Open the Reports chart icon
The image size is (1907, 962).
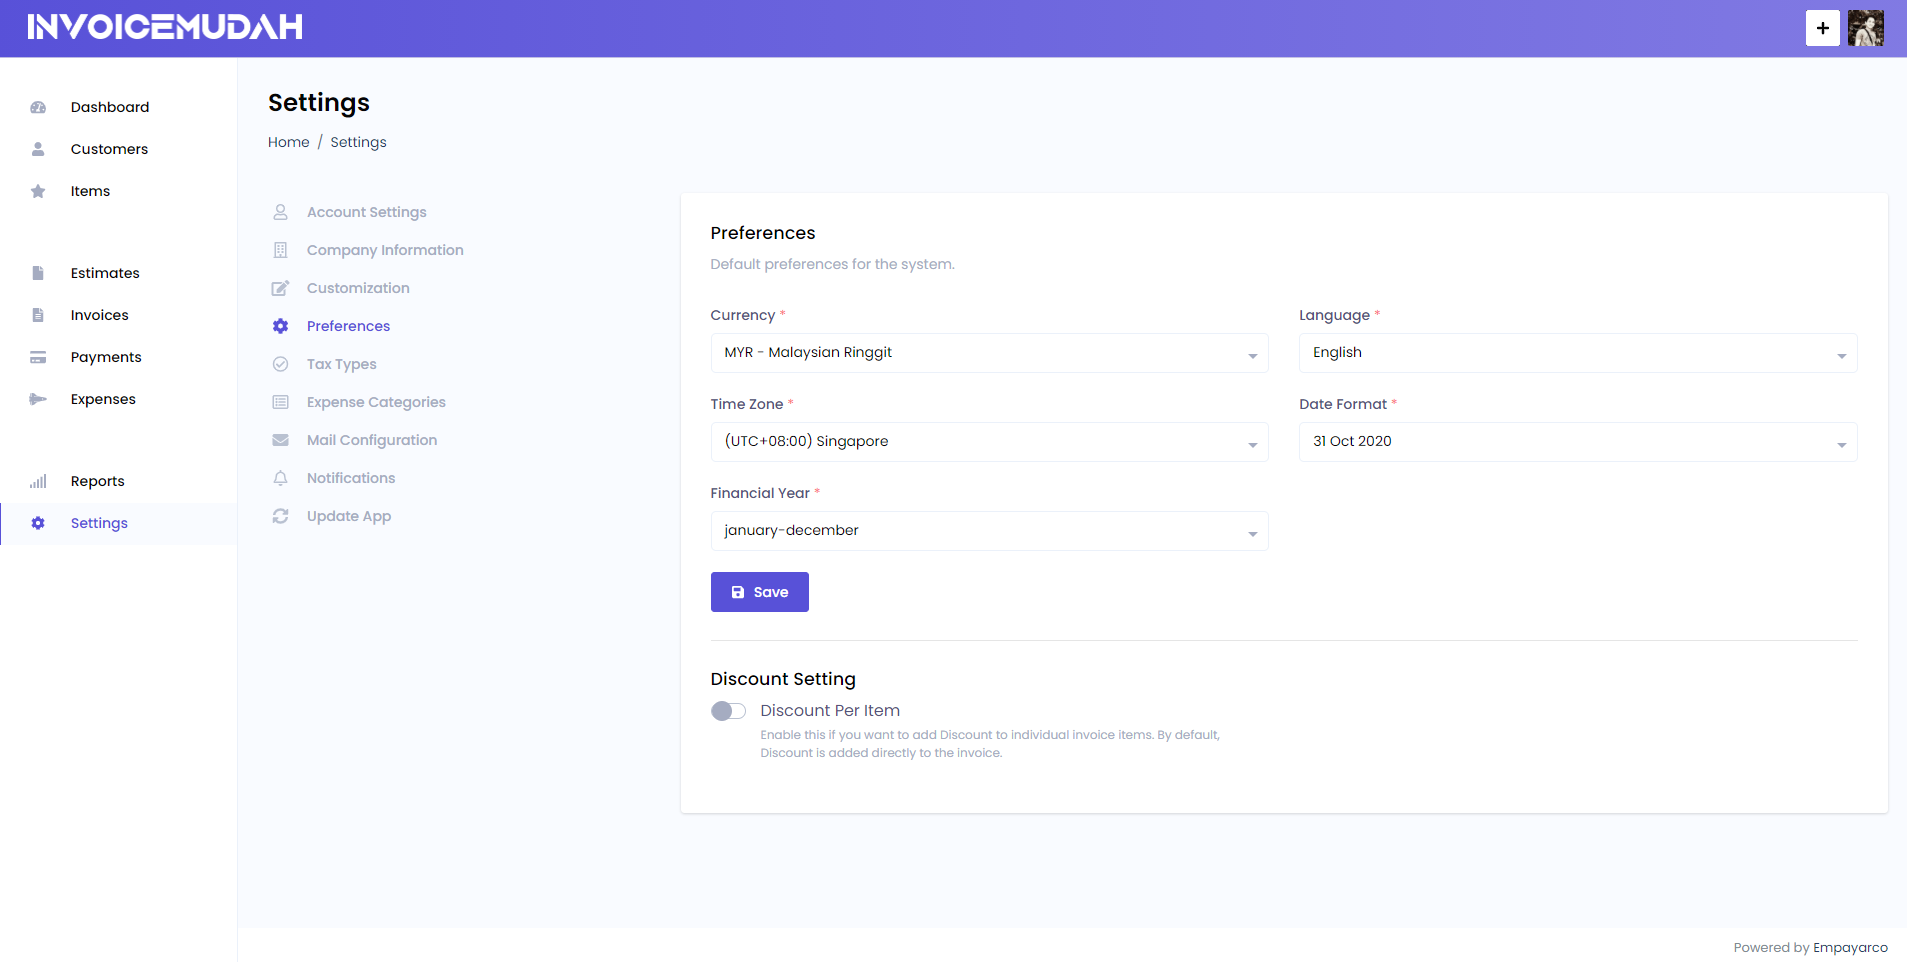click(x=38, y=481)
